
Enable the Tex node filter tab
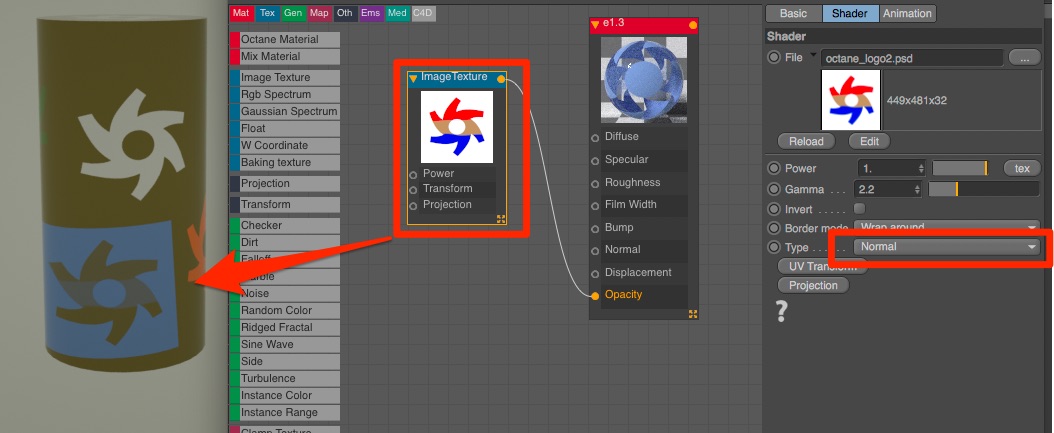[x=267, y=13]
